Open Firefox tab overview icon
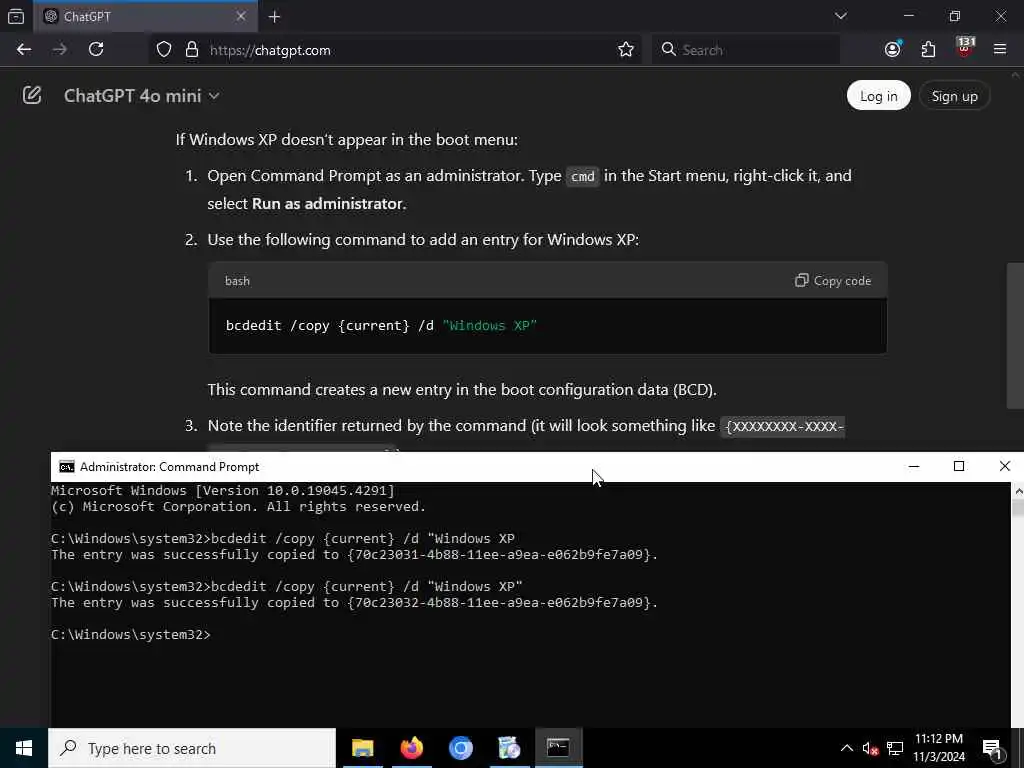Viewport: 1024px width, 768px height. click(16, 16)
